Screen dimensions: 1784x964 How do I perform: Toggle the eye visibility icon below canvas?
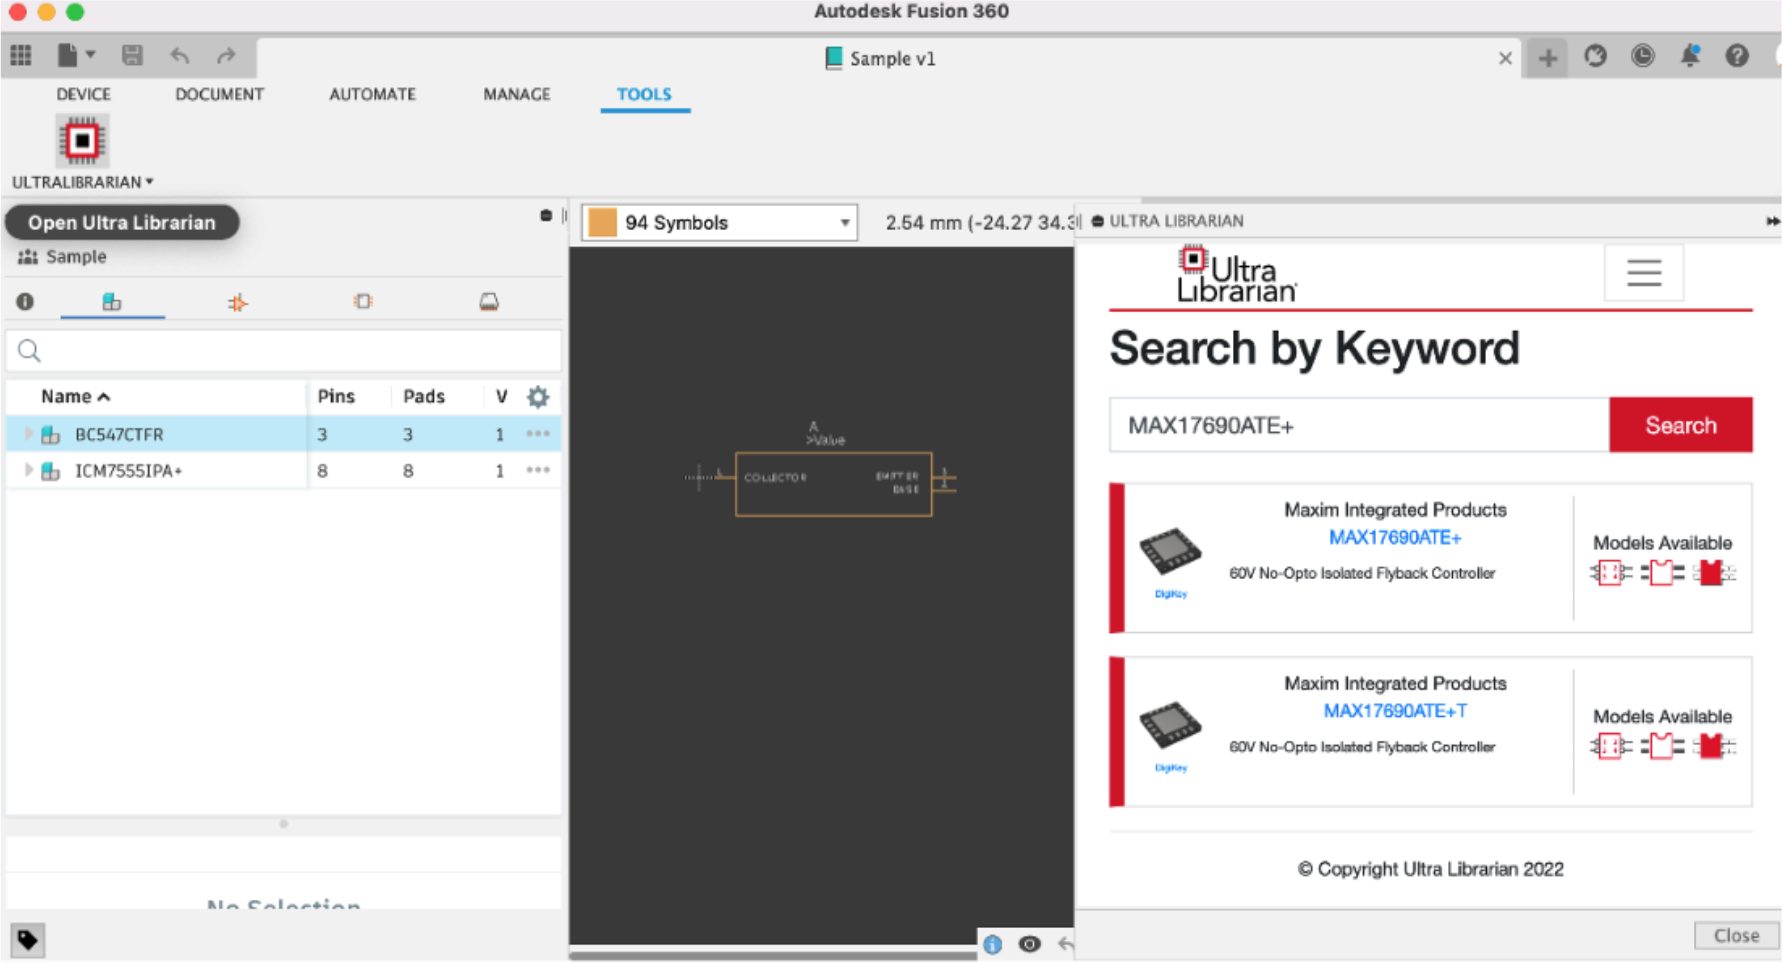tap(1030, 944)
